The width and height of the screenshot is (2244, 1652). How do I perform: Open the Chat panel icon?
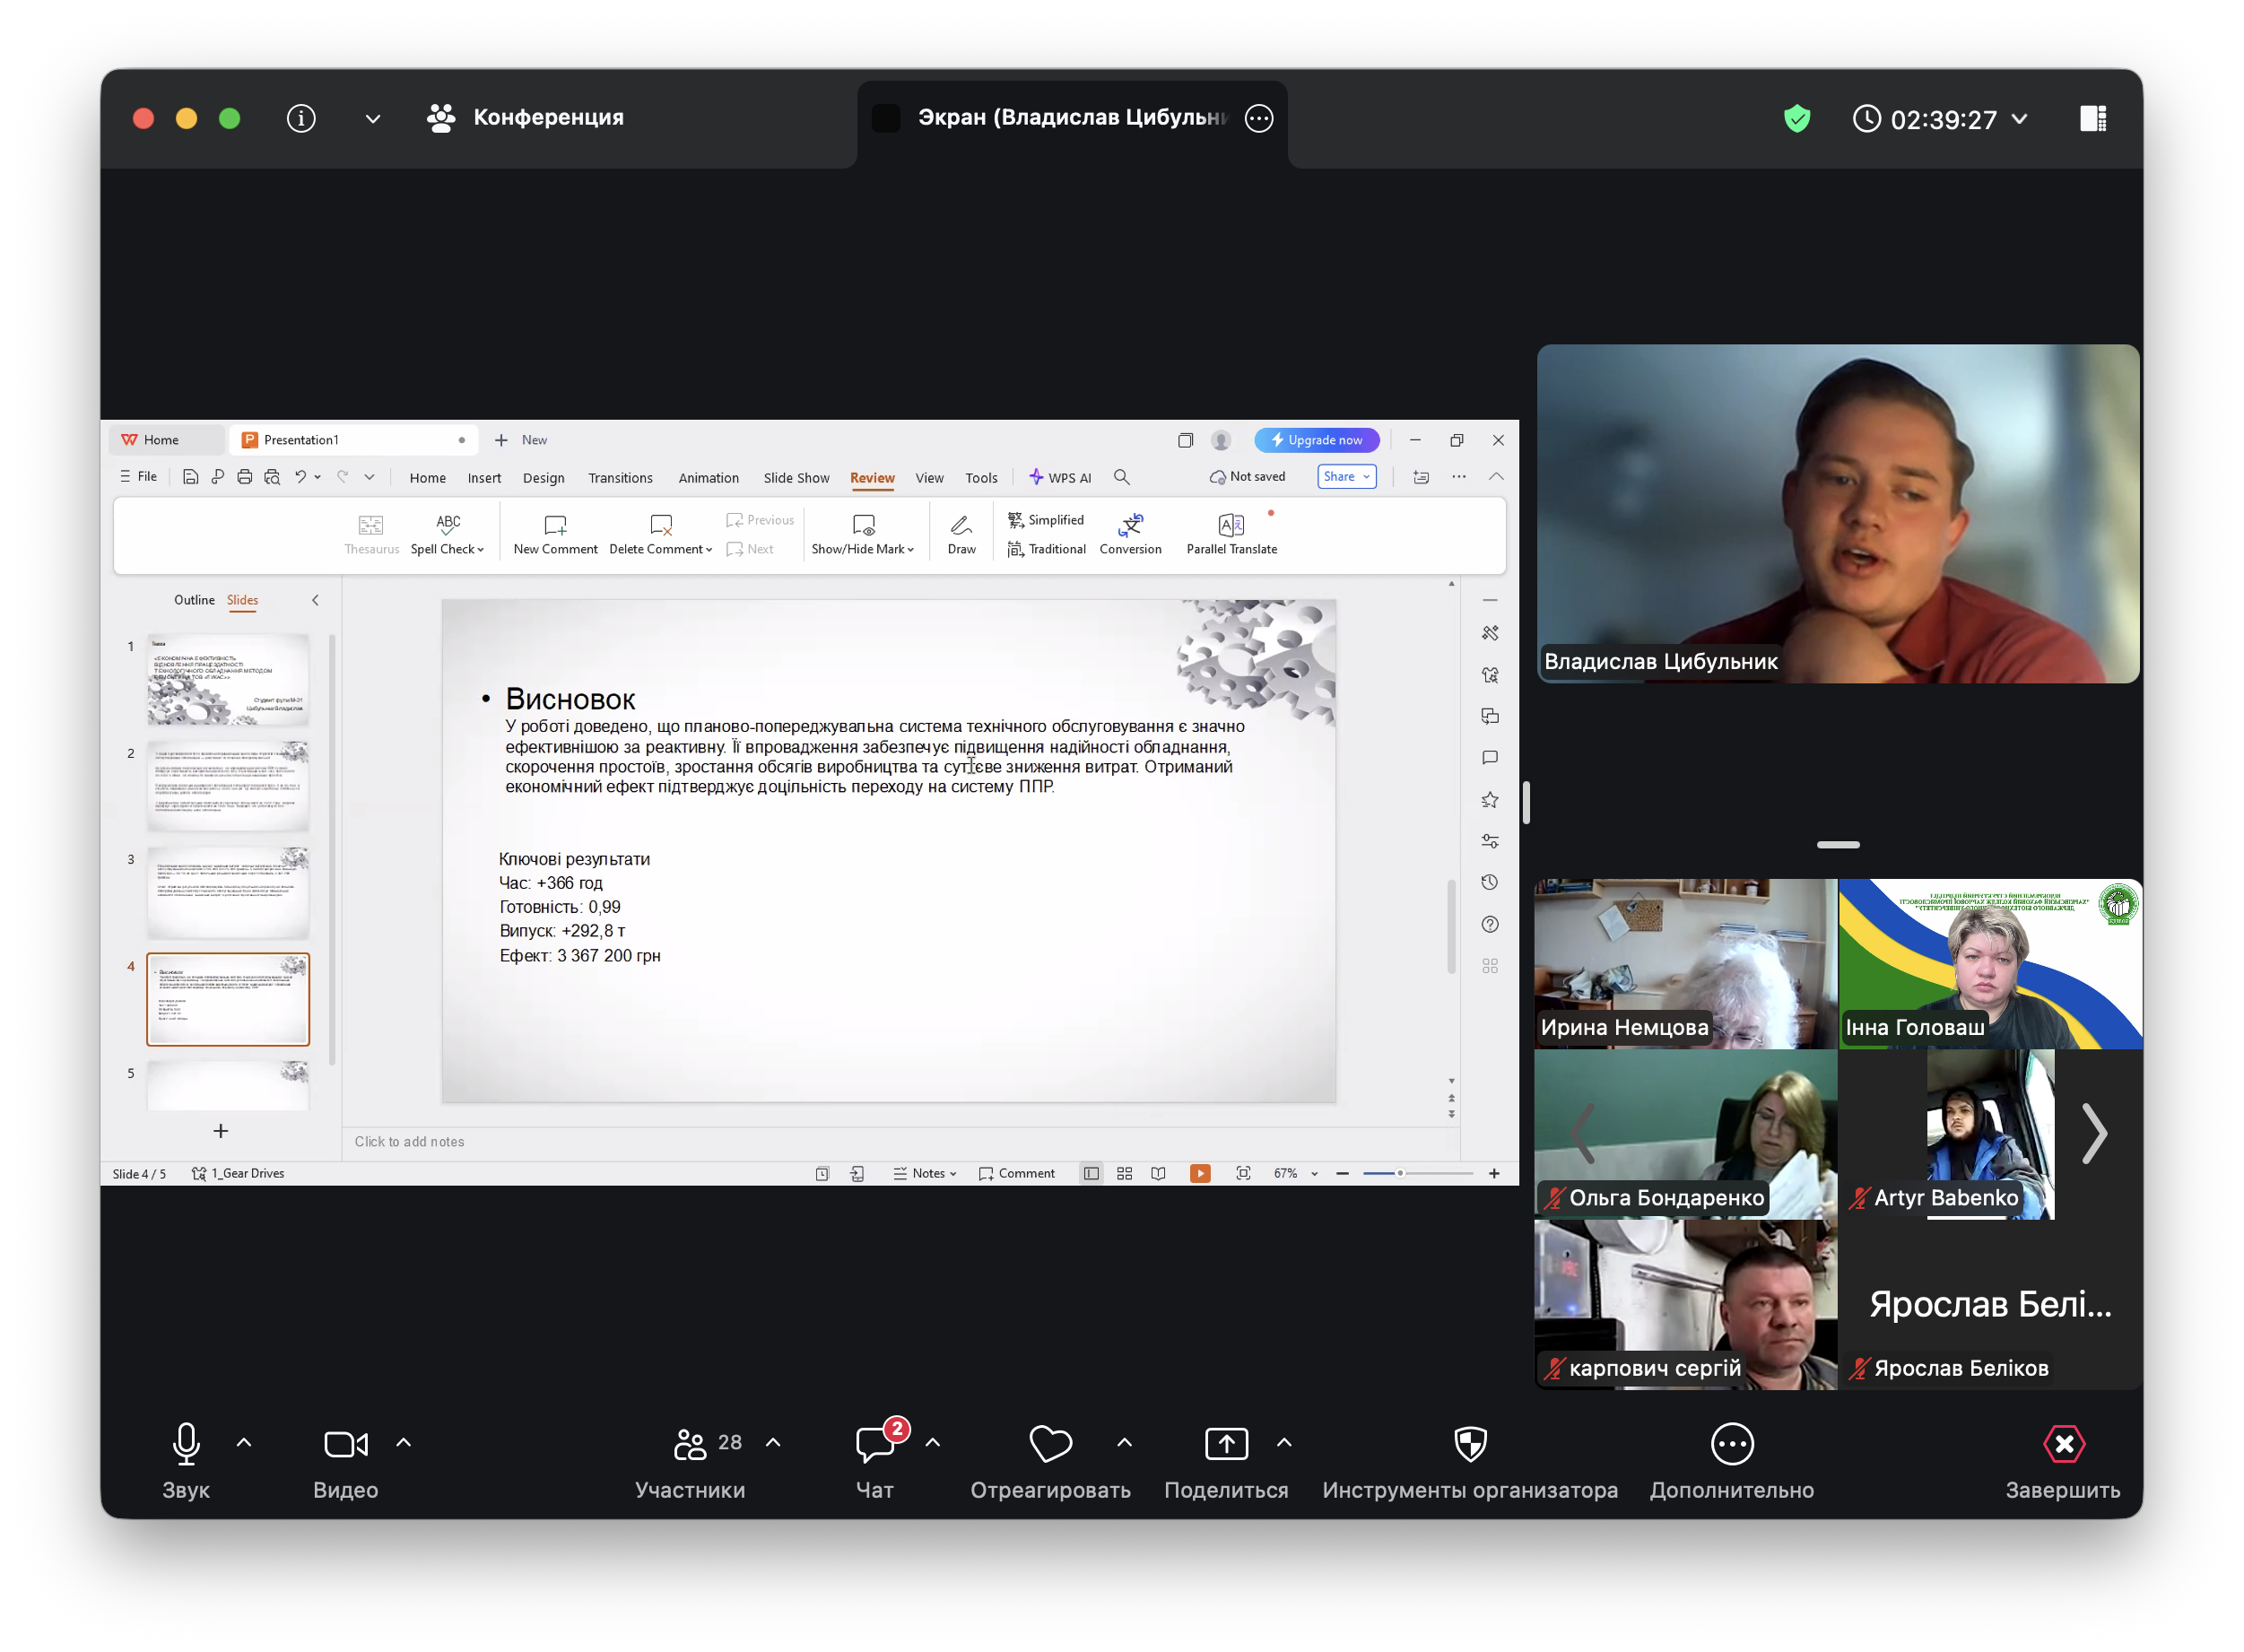click(x=875, y=1444)
